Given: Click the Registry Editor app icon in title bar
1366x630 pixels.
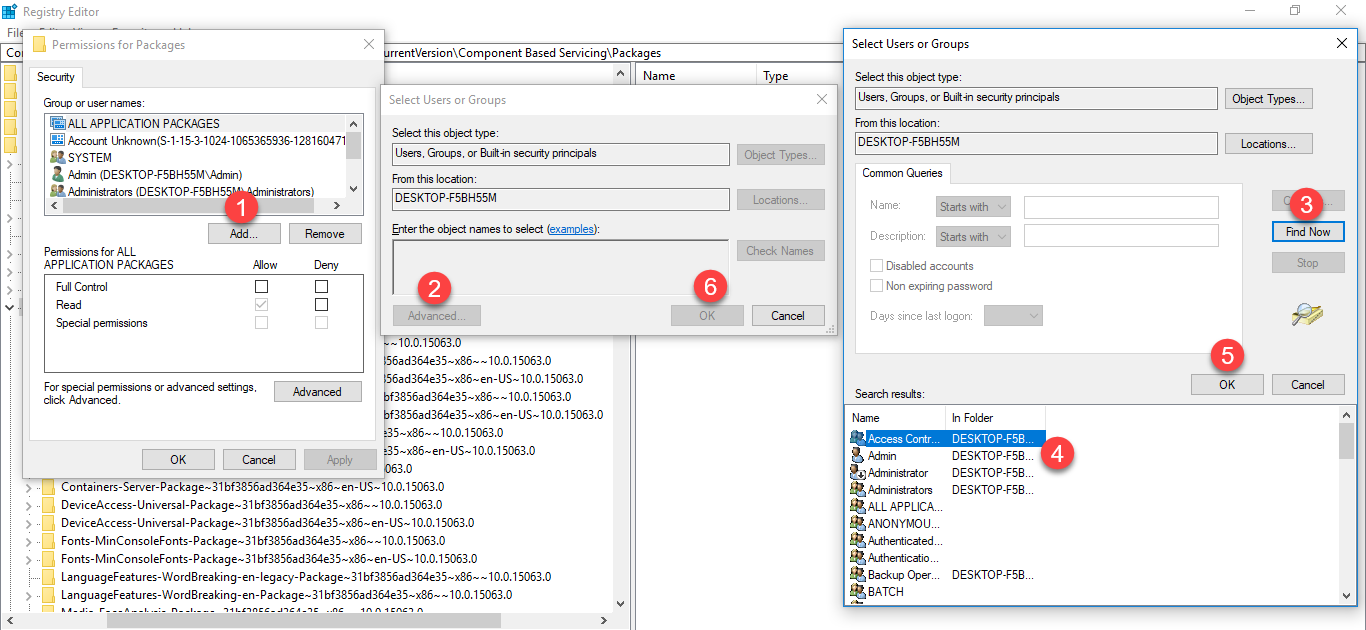Looking at the screenshot, I should [x=9, y=10].
